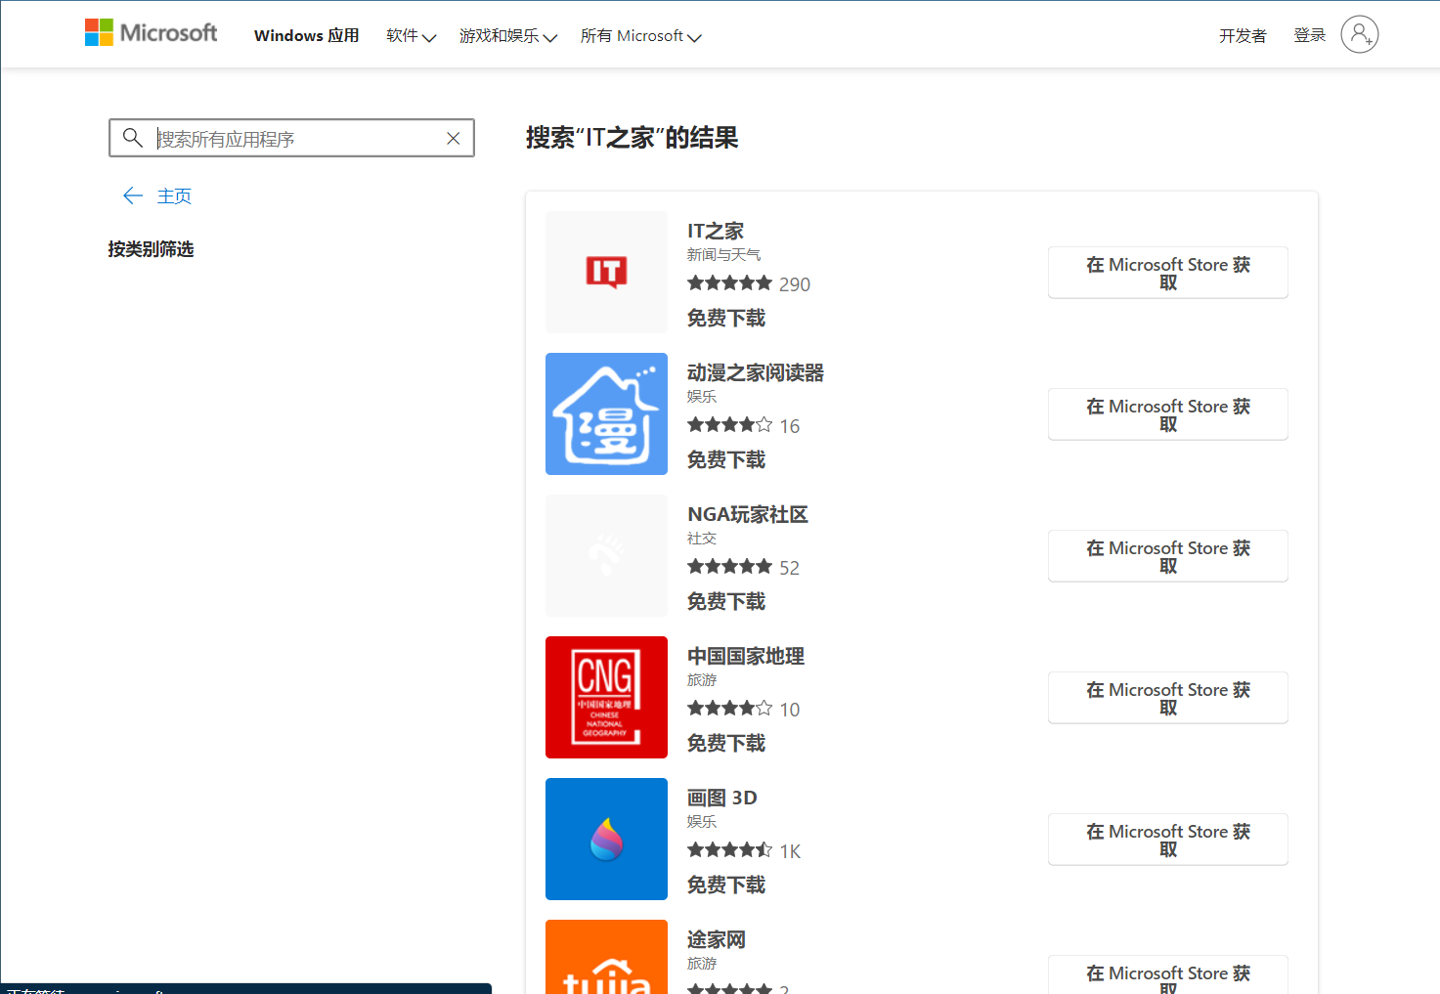Click the 按类别筛选 heading

(151, 249)
